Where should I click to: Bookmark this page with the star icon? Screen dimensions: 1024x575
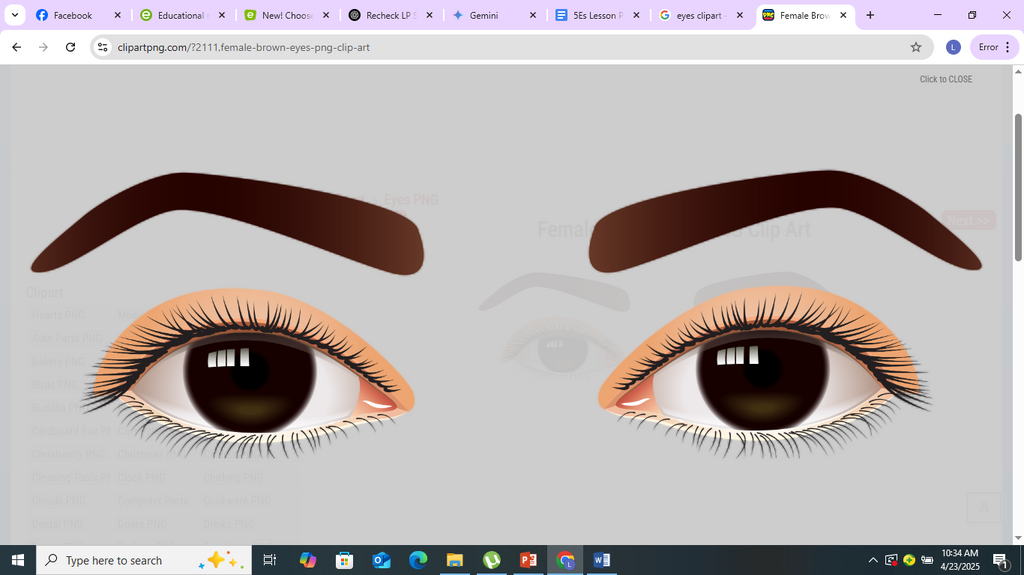tap(916, 47)
